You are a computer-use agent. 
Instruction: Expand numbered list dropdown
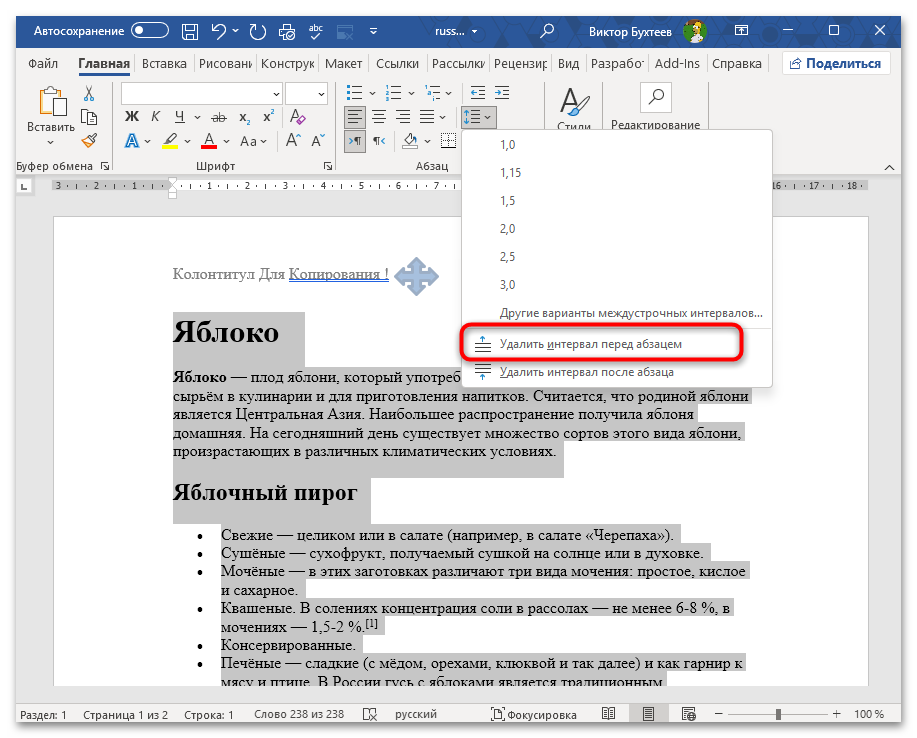pos(411,93)
